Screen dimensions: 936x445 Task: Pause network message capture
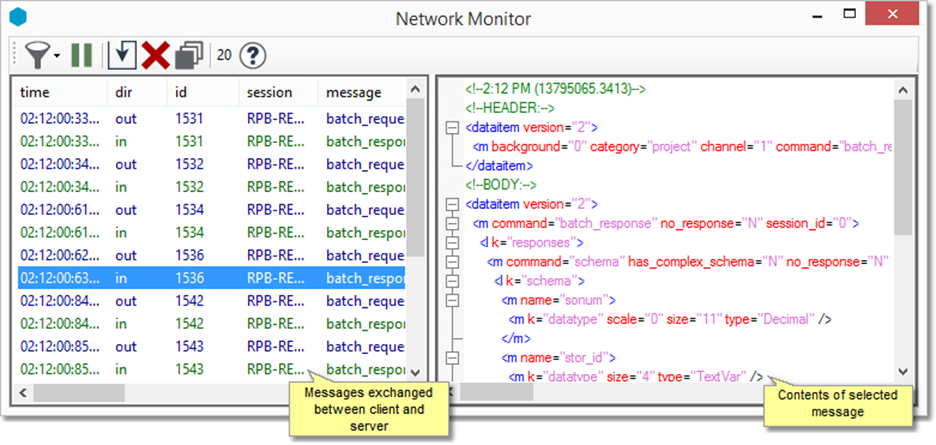82,54
